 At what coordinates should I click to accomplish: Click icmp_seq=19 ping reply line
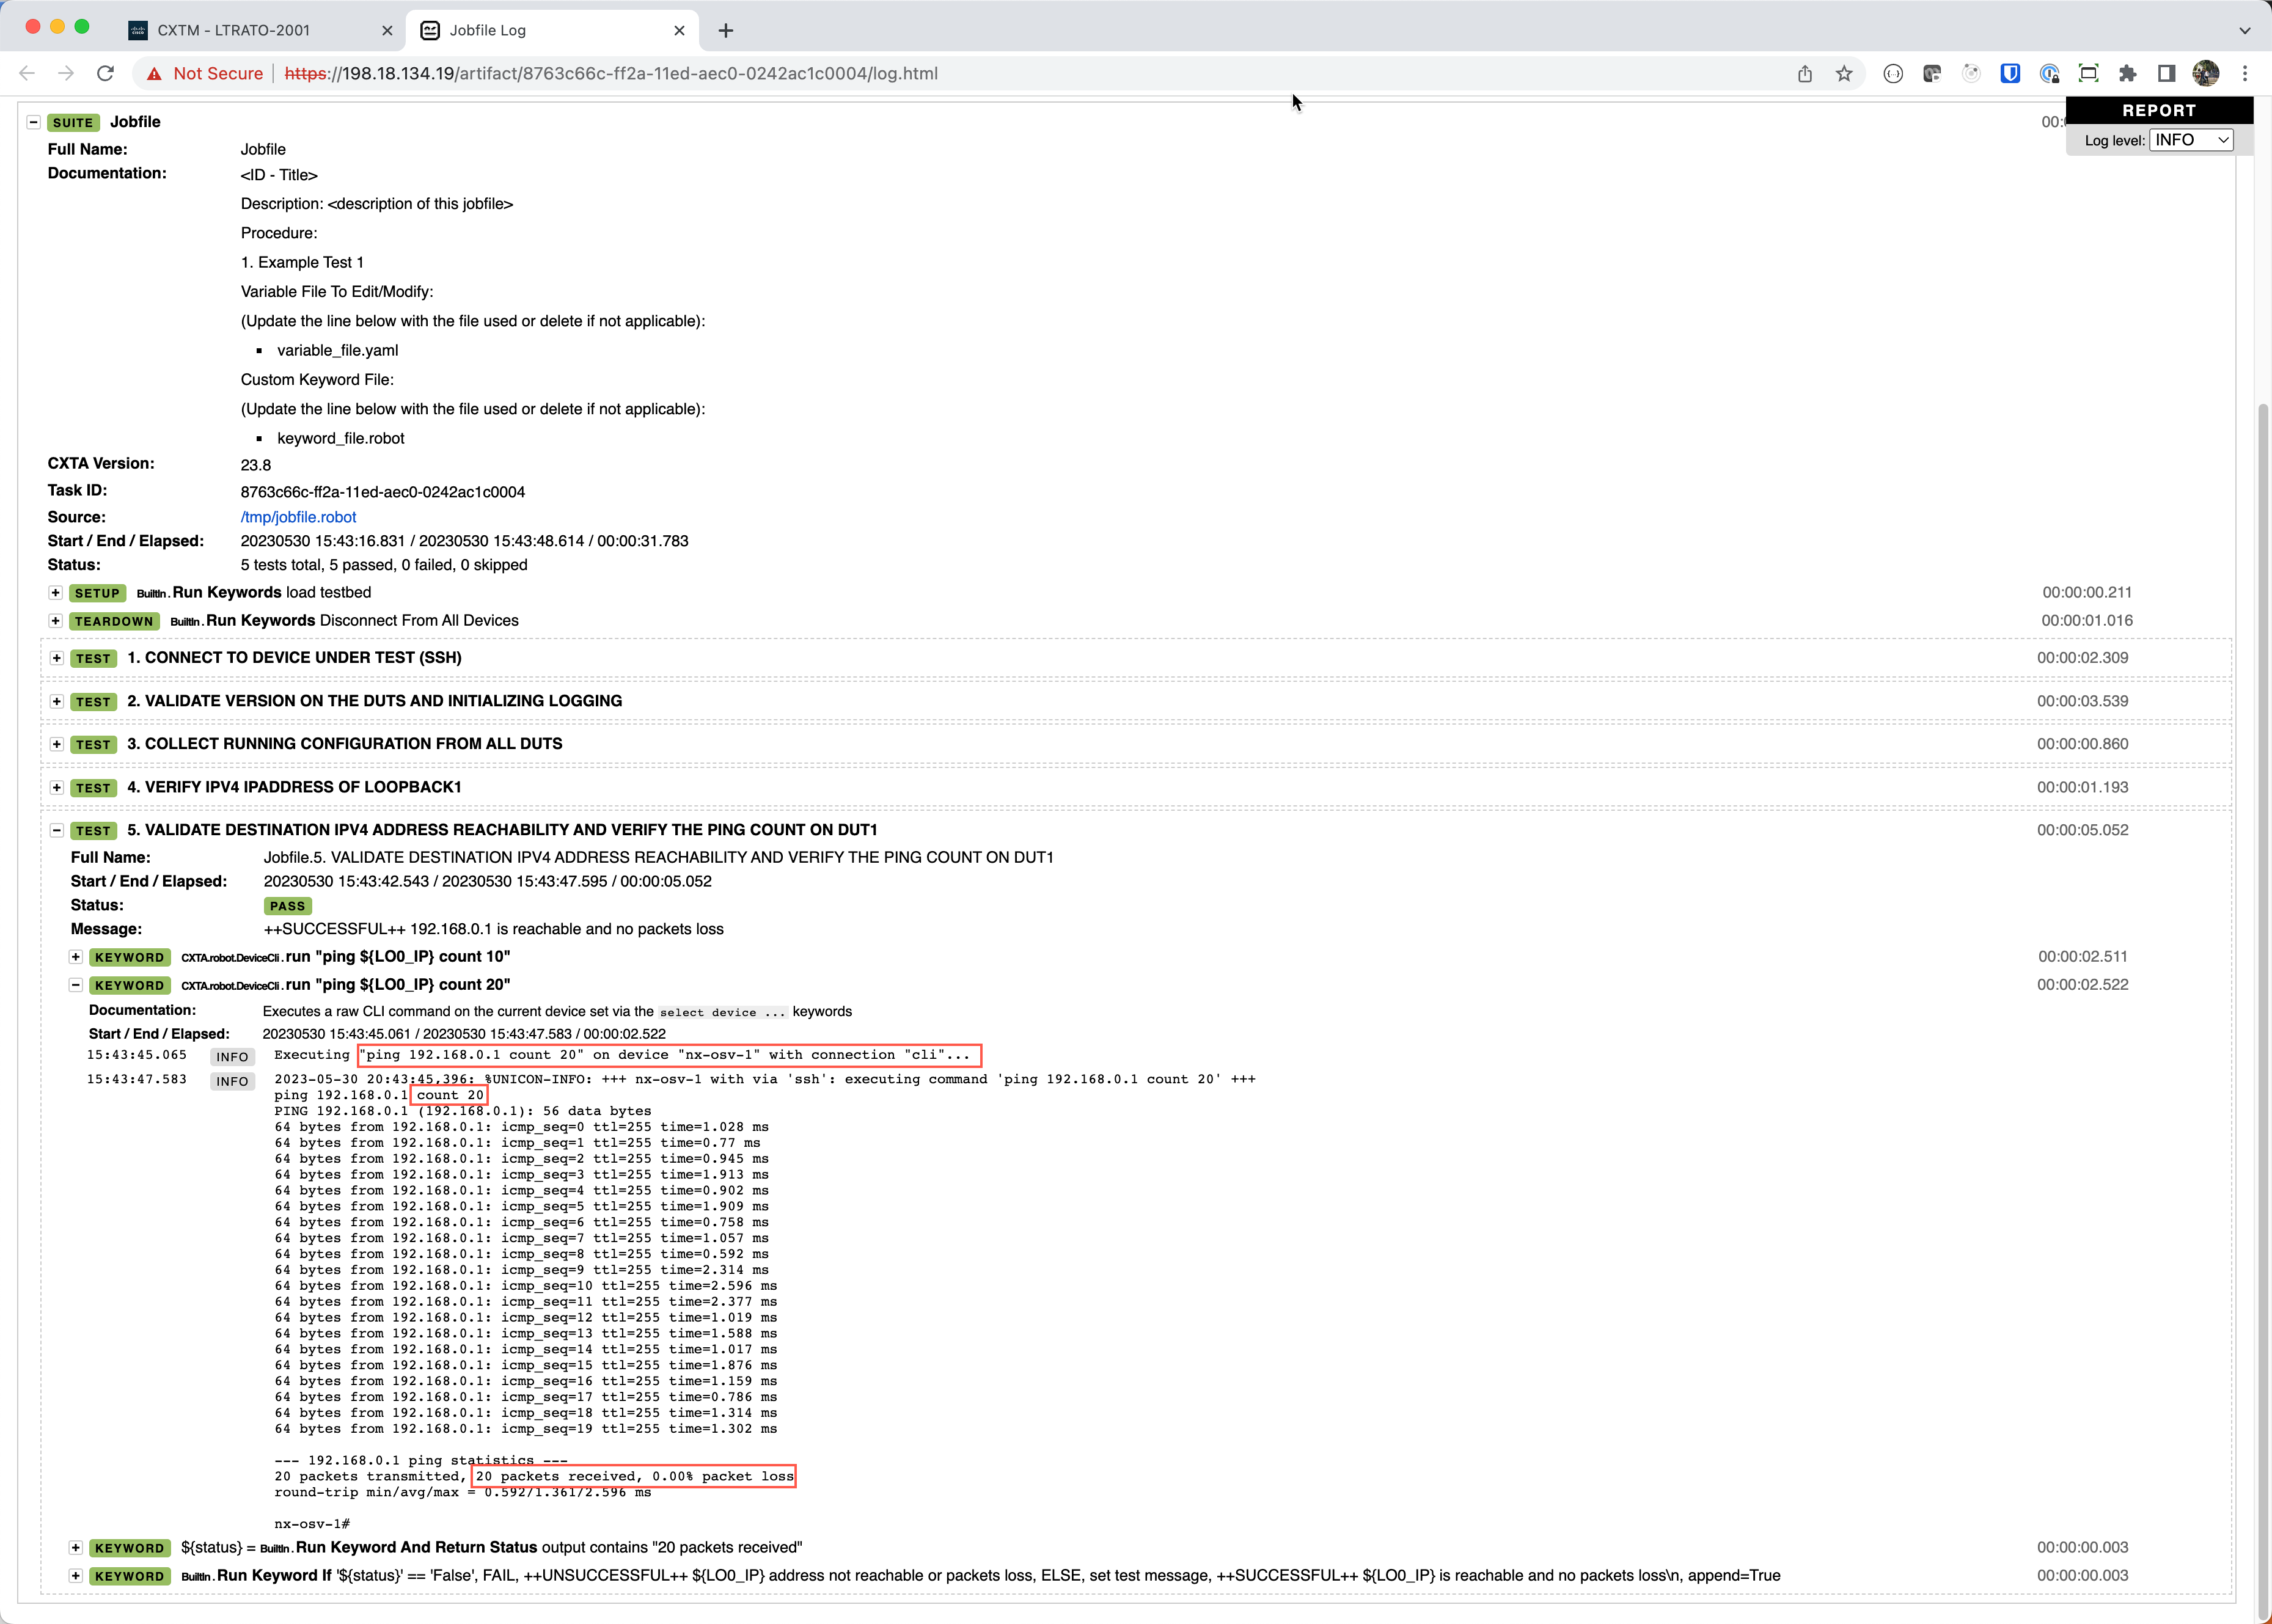pos(526,1429)
